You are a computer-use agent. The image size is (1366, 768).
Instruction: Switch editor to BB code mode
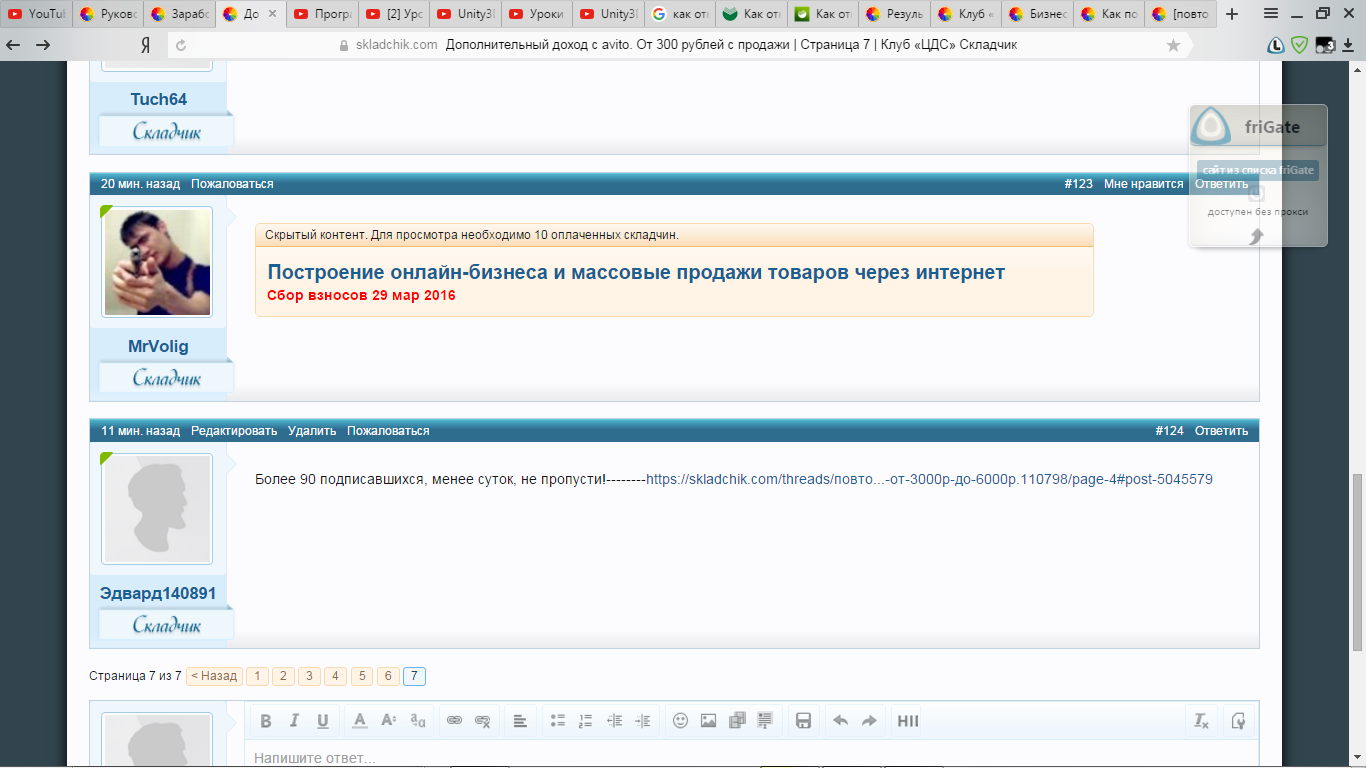pyautogui.click(x=1238, y=721)
